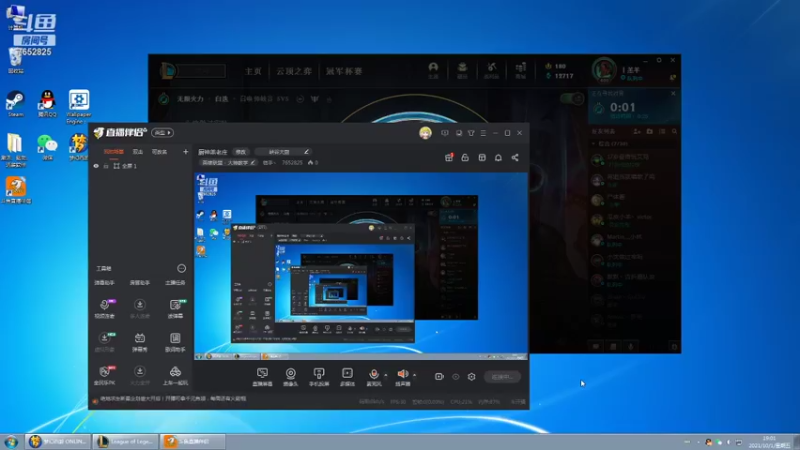Image resolution: width=800 pixels, height=450 pixels.
Task: Expand the arrow next to microphone
Action: (x=386, y=375)
